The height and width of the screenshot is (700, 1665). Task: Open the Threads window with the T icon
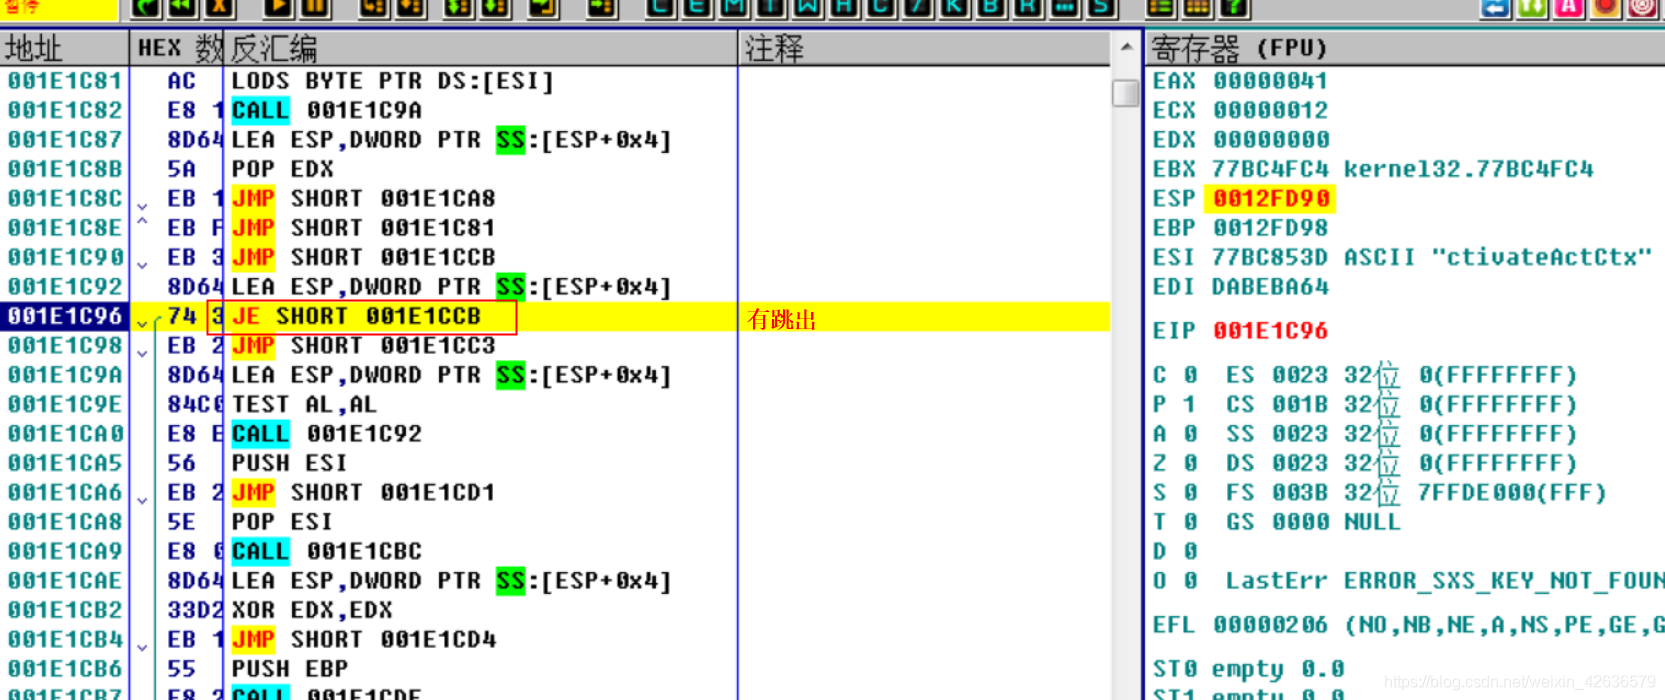click(x=770, y=8)
